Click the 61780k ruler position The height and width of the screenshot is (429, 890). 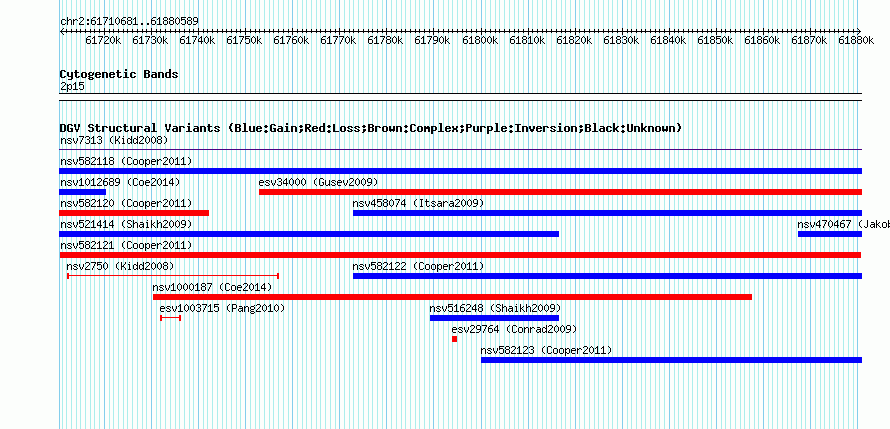point(385,40)
